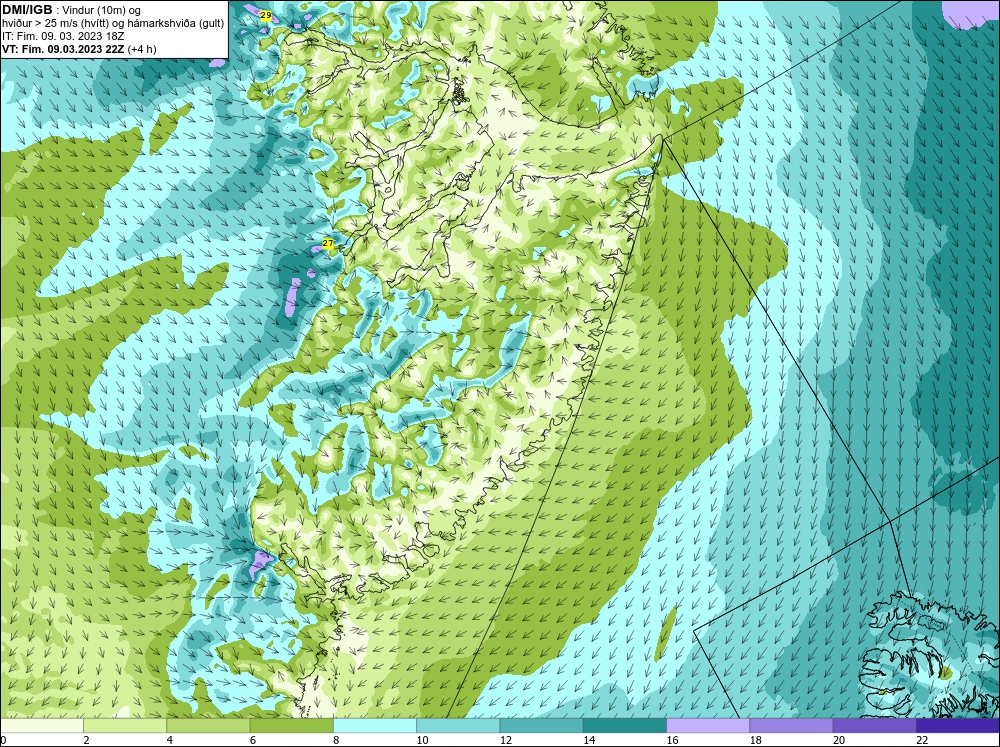Select the 14–16 m/s dark teal swatch

625,726
